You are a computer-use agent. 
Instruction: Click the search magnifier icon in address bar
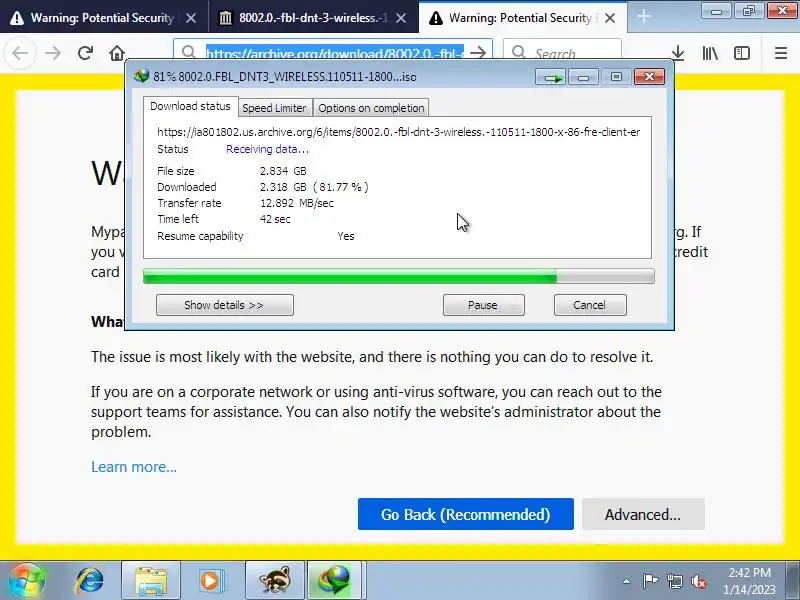coord(188,53)
